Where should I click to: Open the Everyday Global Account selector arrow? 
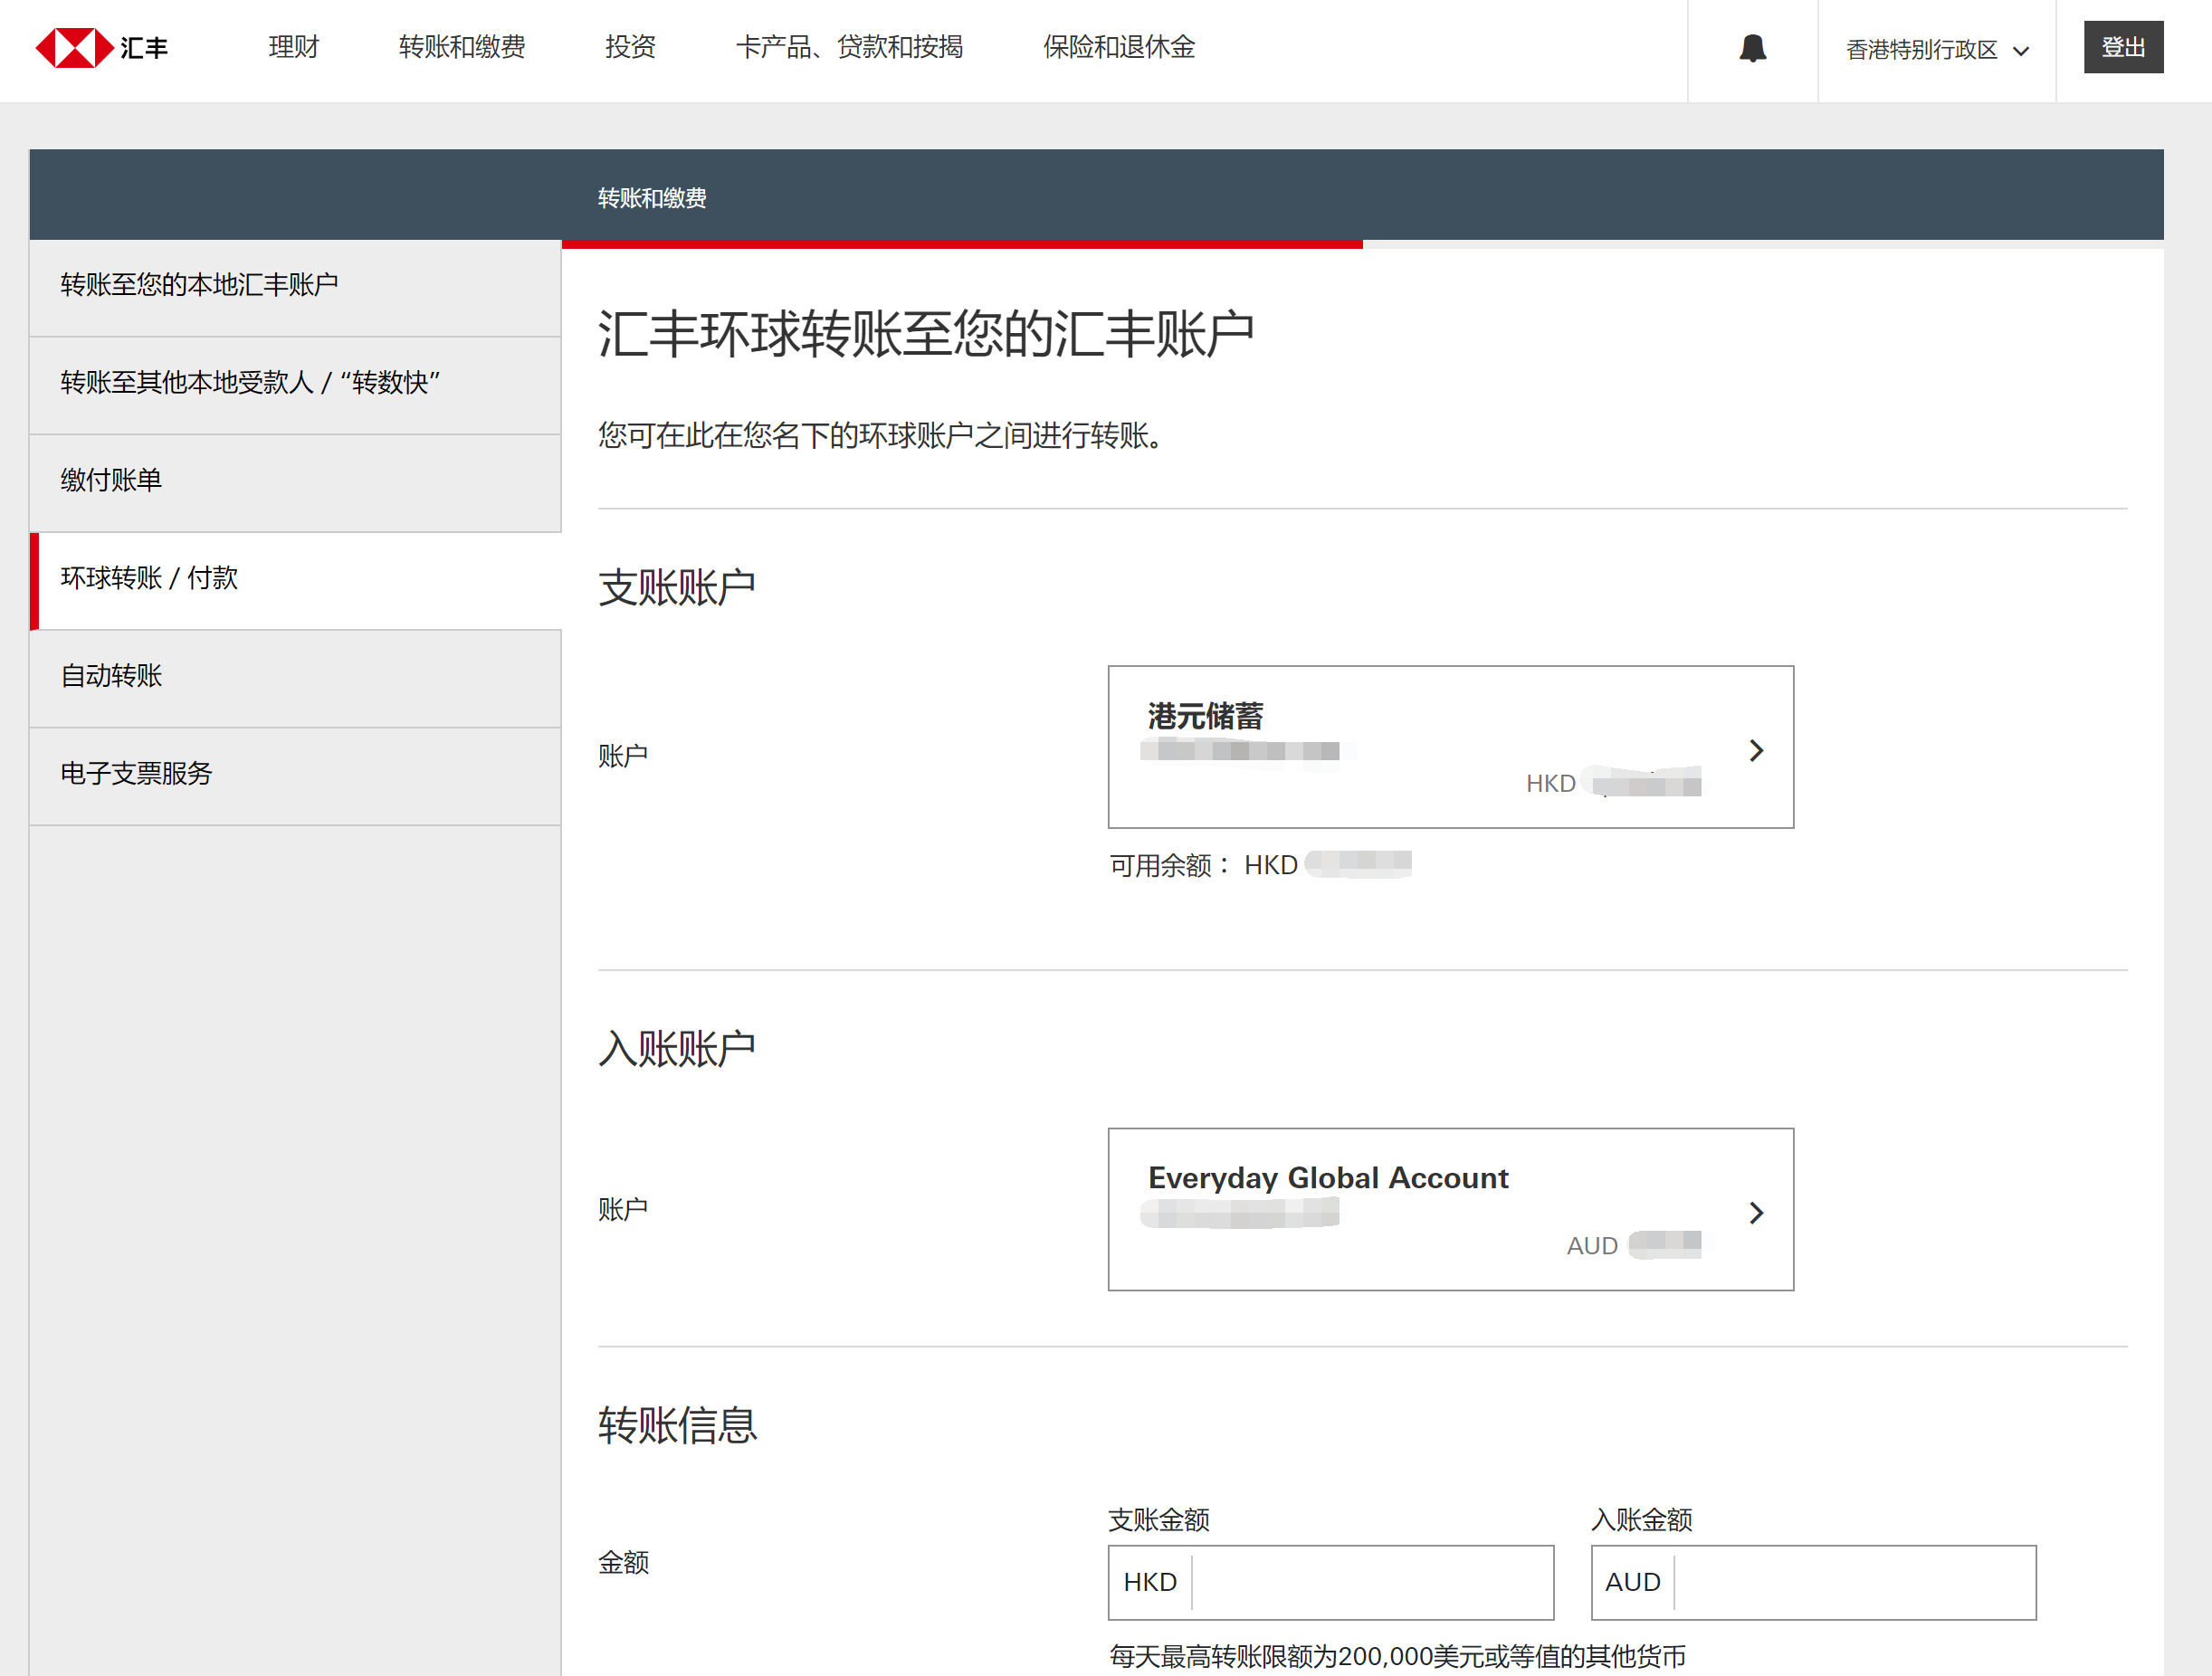[x=1757, y=1212]
